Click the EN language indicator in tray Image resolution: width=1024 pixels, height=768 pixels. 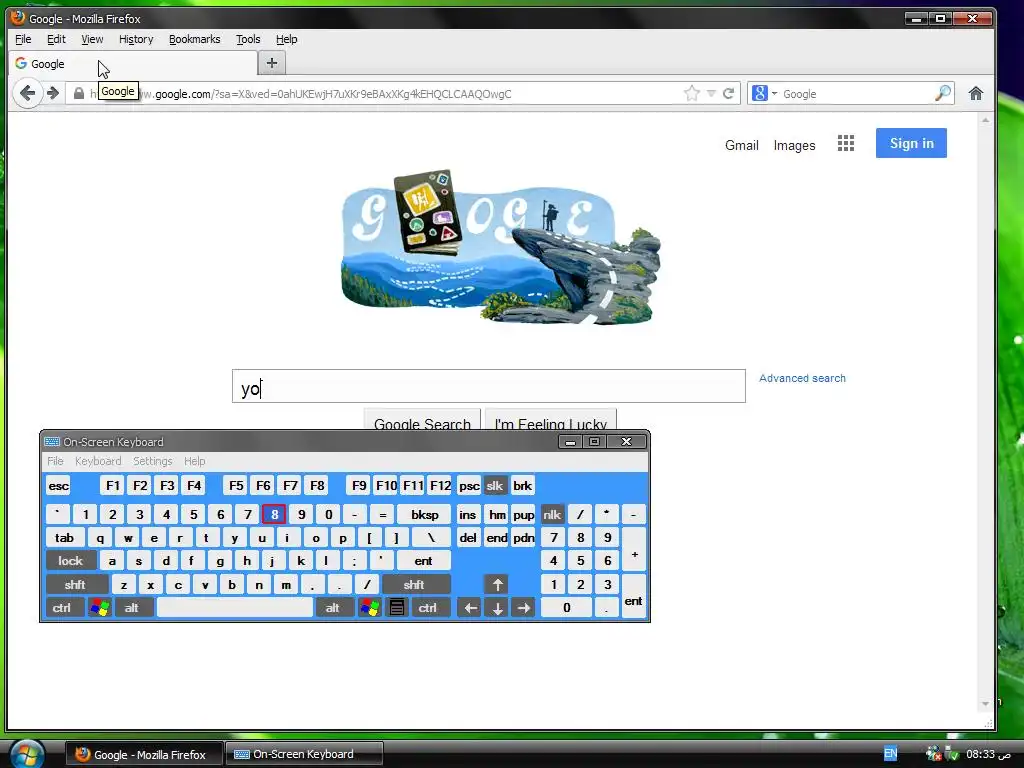coord(890,754)
